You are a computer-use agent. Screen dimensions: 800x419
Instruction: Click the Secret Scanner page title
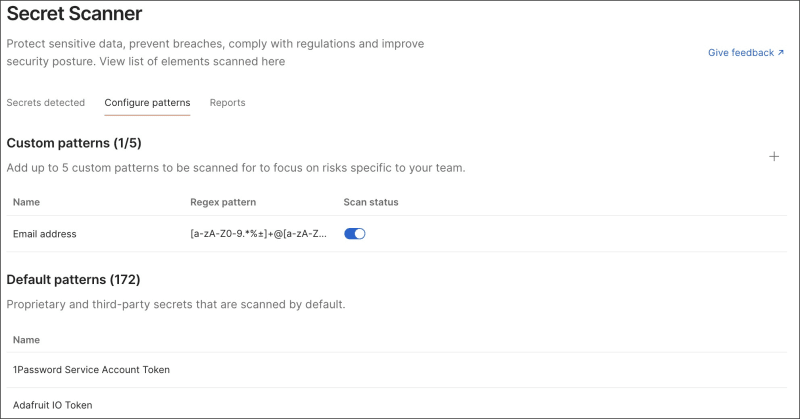pyautogui.click(x=74, y=14)
